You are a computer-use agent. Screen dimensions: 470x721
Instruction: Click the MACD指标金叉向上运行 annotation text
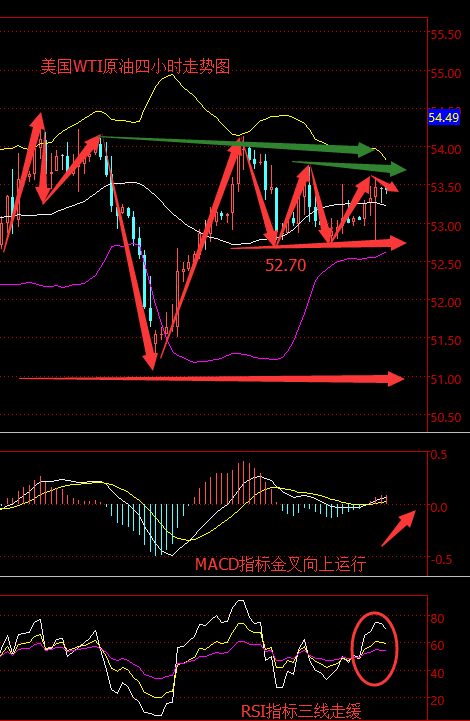tap(281, 564)
